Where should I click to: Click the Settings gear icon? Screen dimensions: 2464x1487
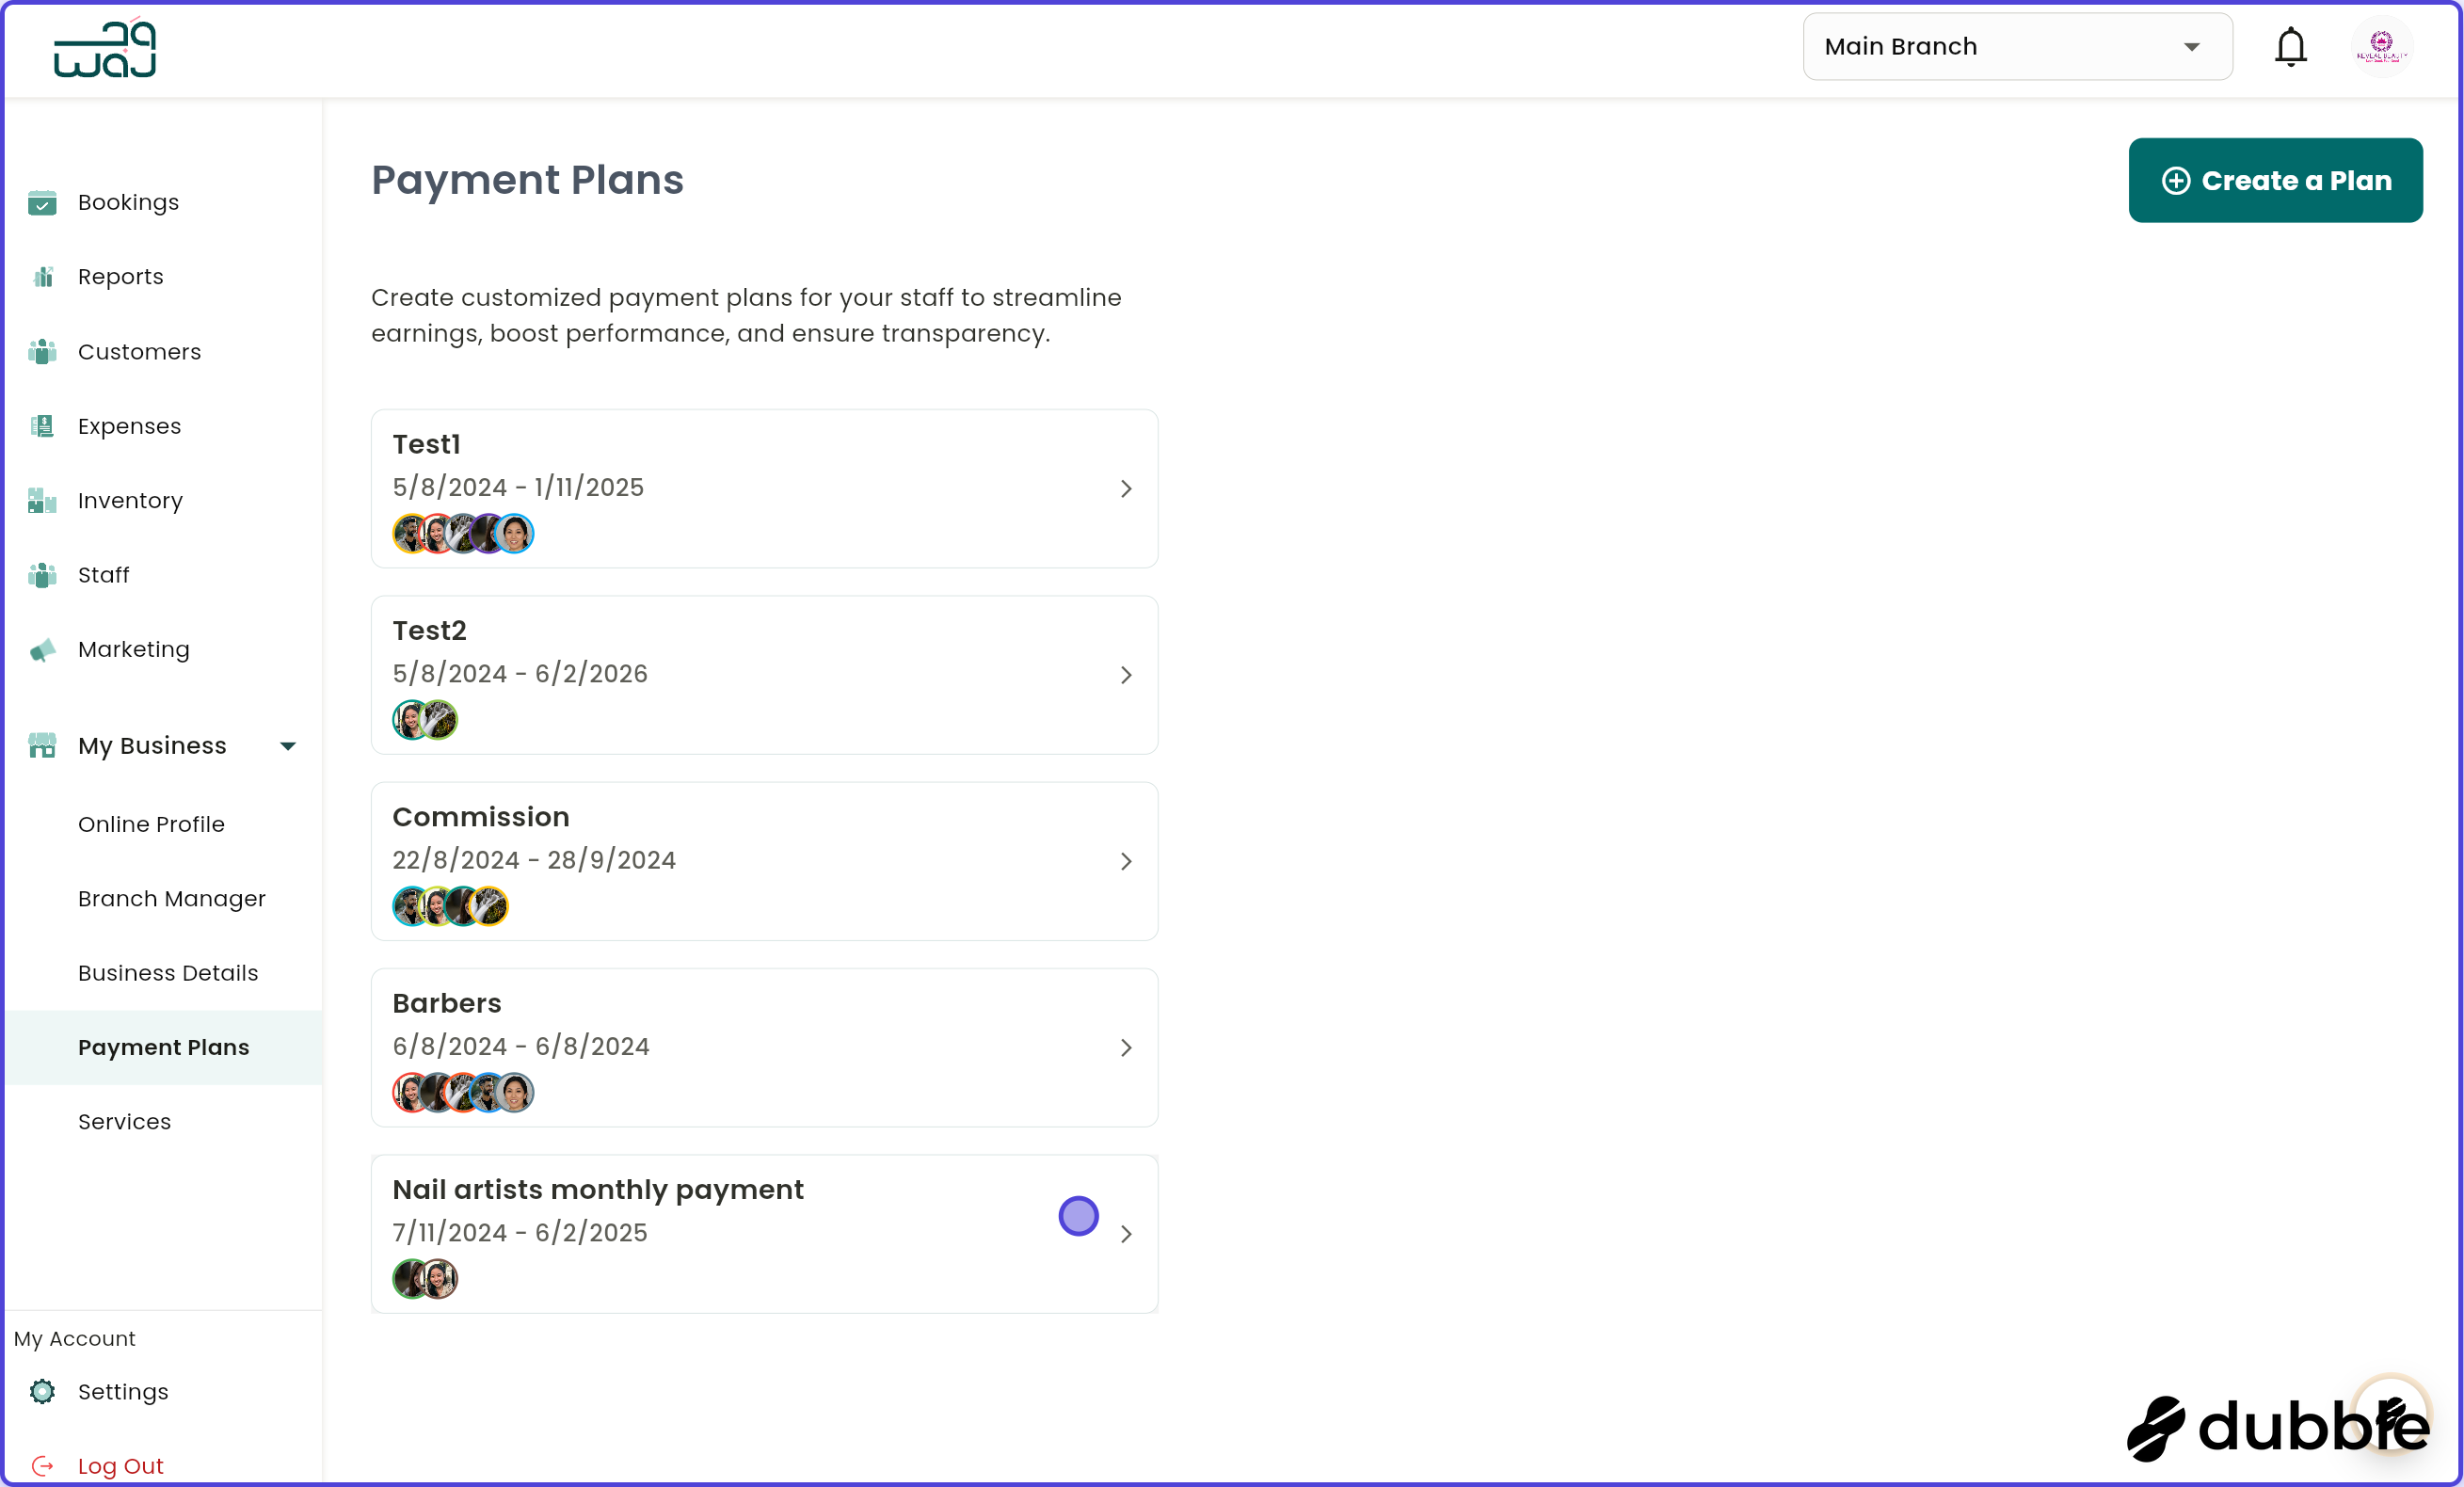tap(42, 1392)
